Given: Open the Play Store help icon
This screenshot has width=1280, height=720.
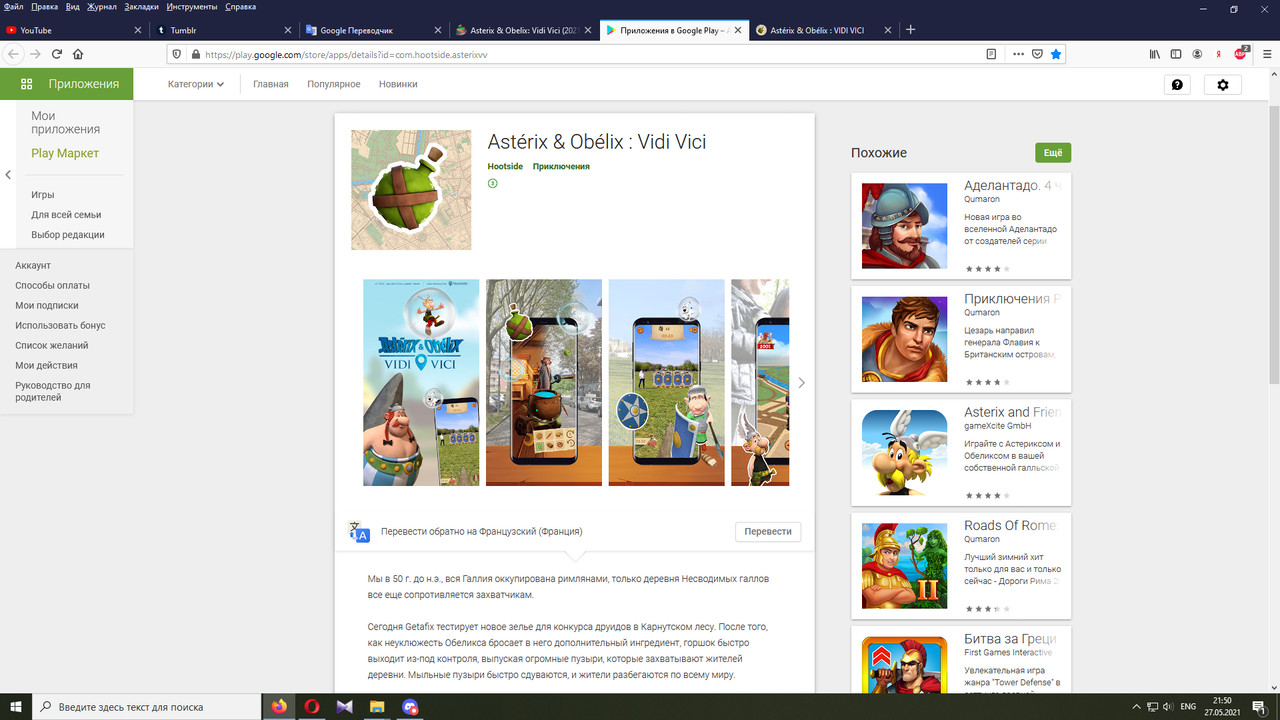Looking at the screenshot, I should [1177, 85].
